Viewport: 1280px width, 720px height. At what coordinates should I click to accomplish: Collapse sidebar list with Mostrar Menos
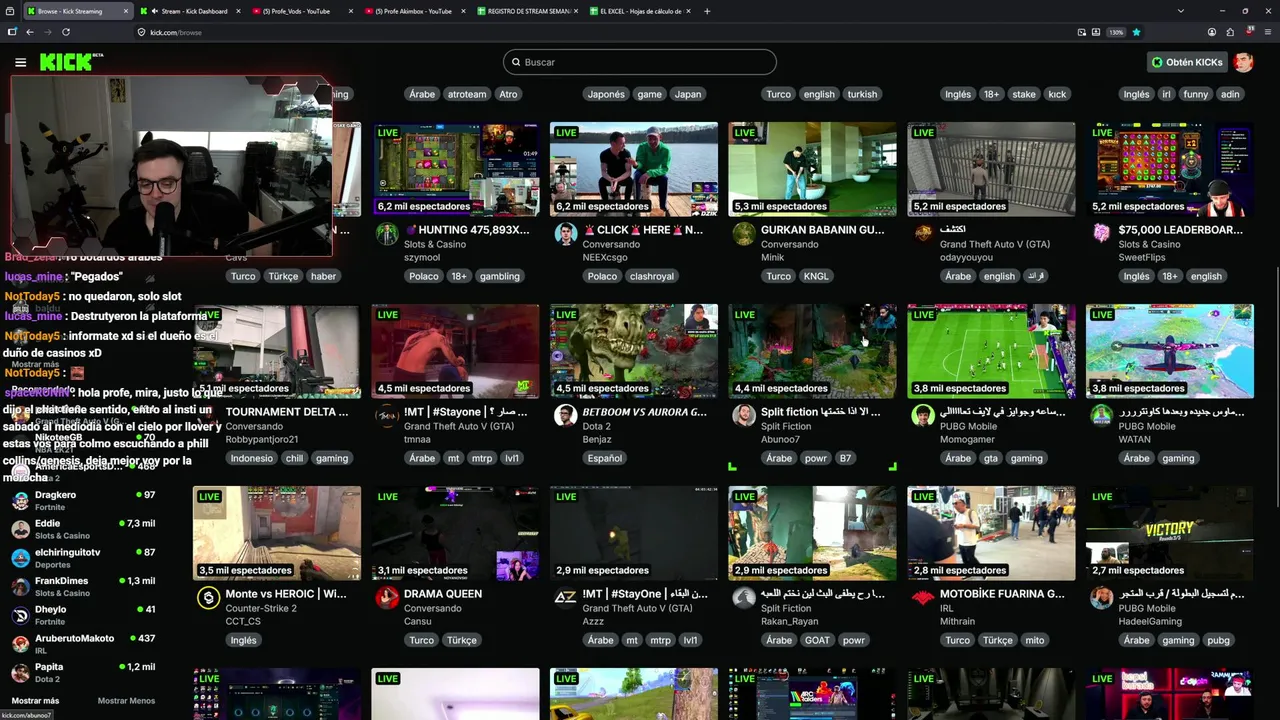126,701
